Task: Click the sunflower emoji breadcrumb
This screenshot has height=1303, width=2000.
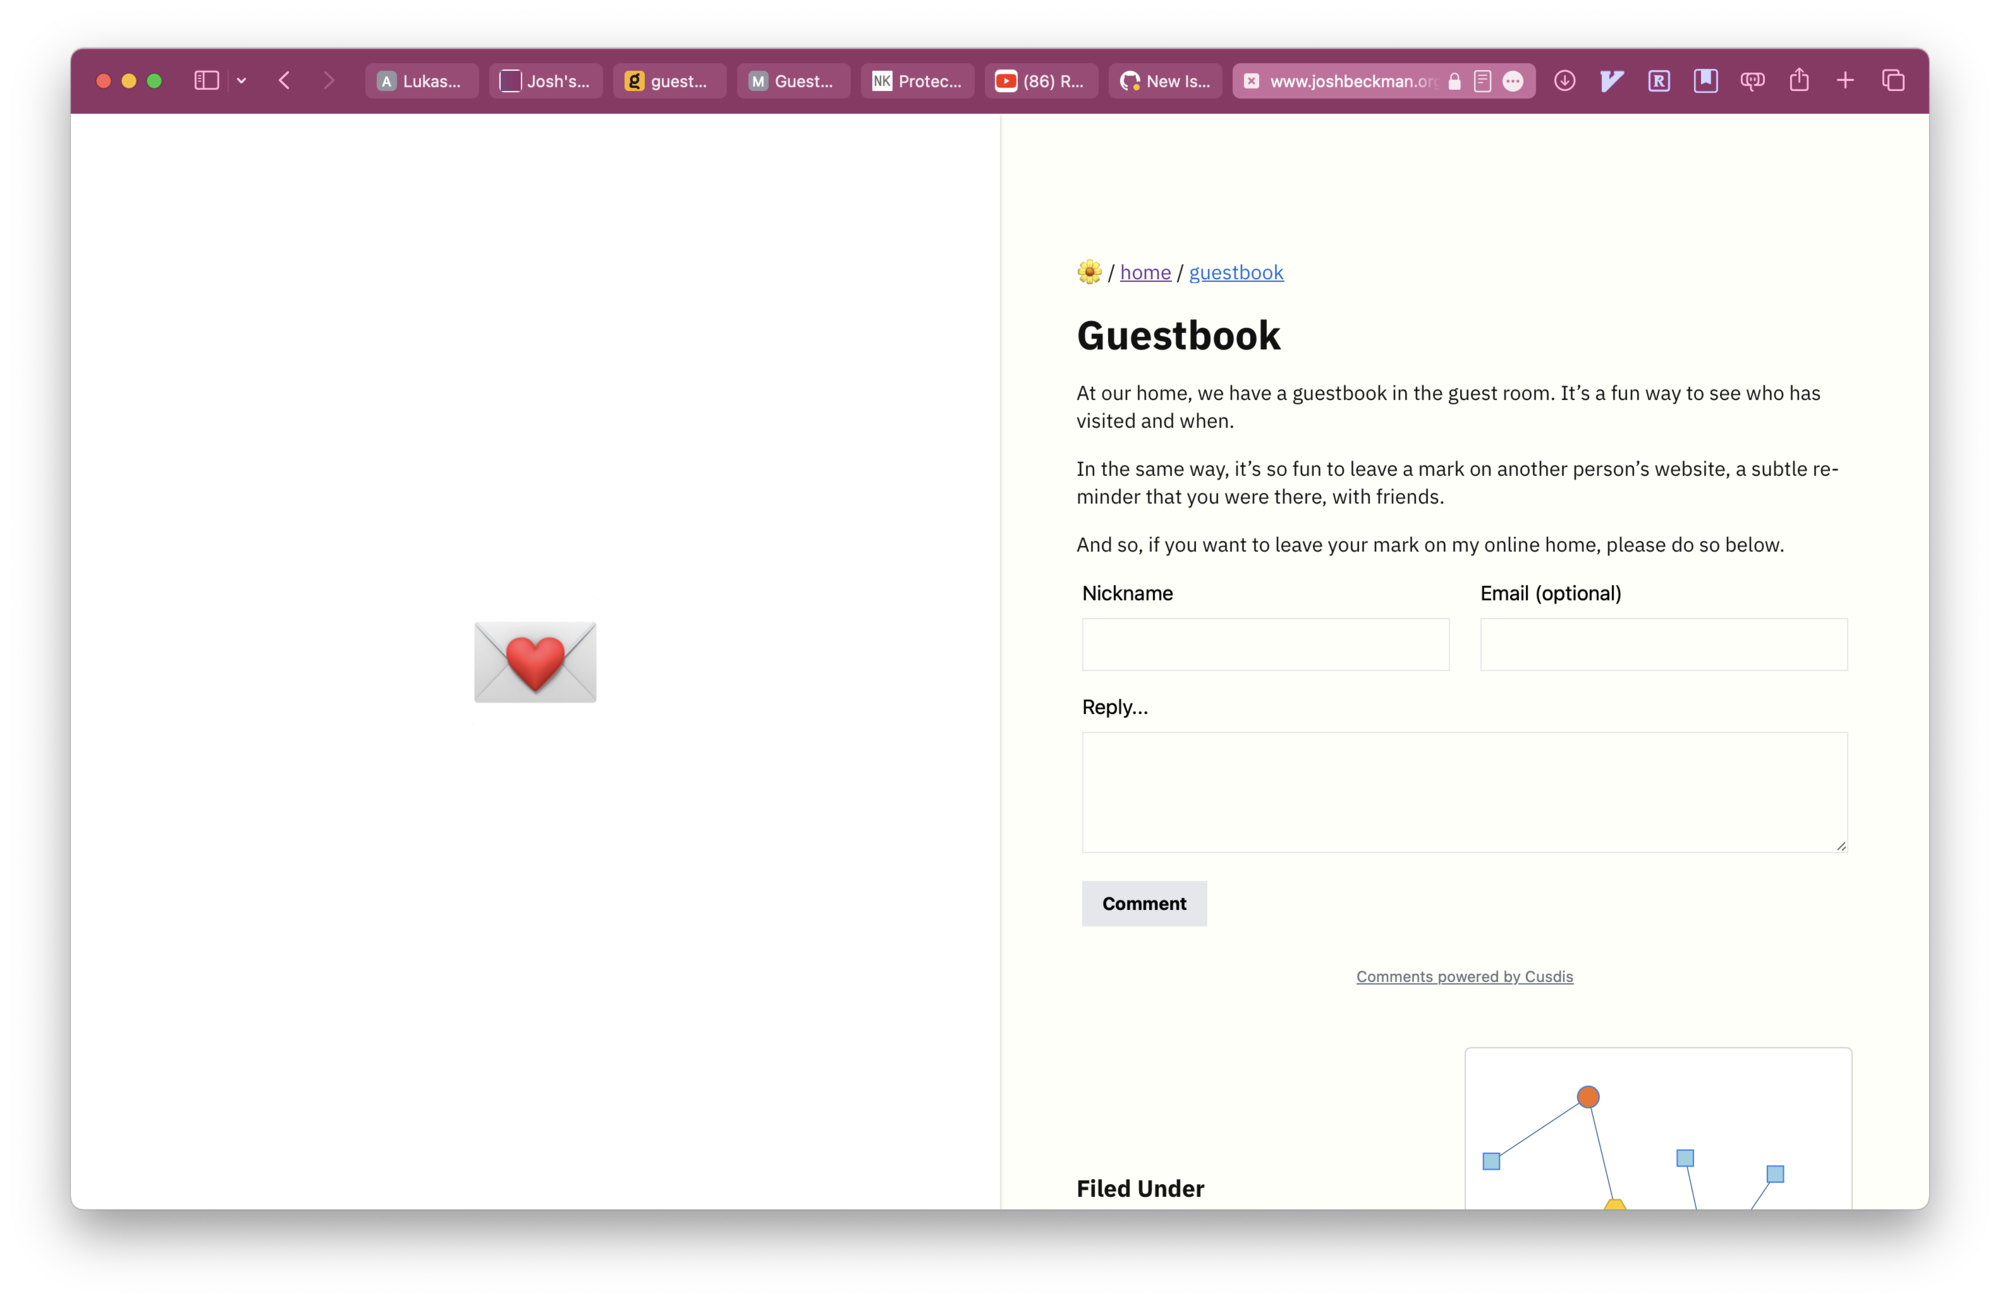Action: point(1089,272)
